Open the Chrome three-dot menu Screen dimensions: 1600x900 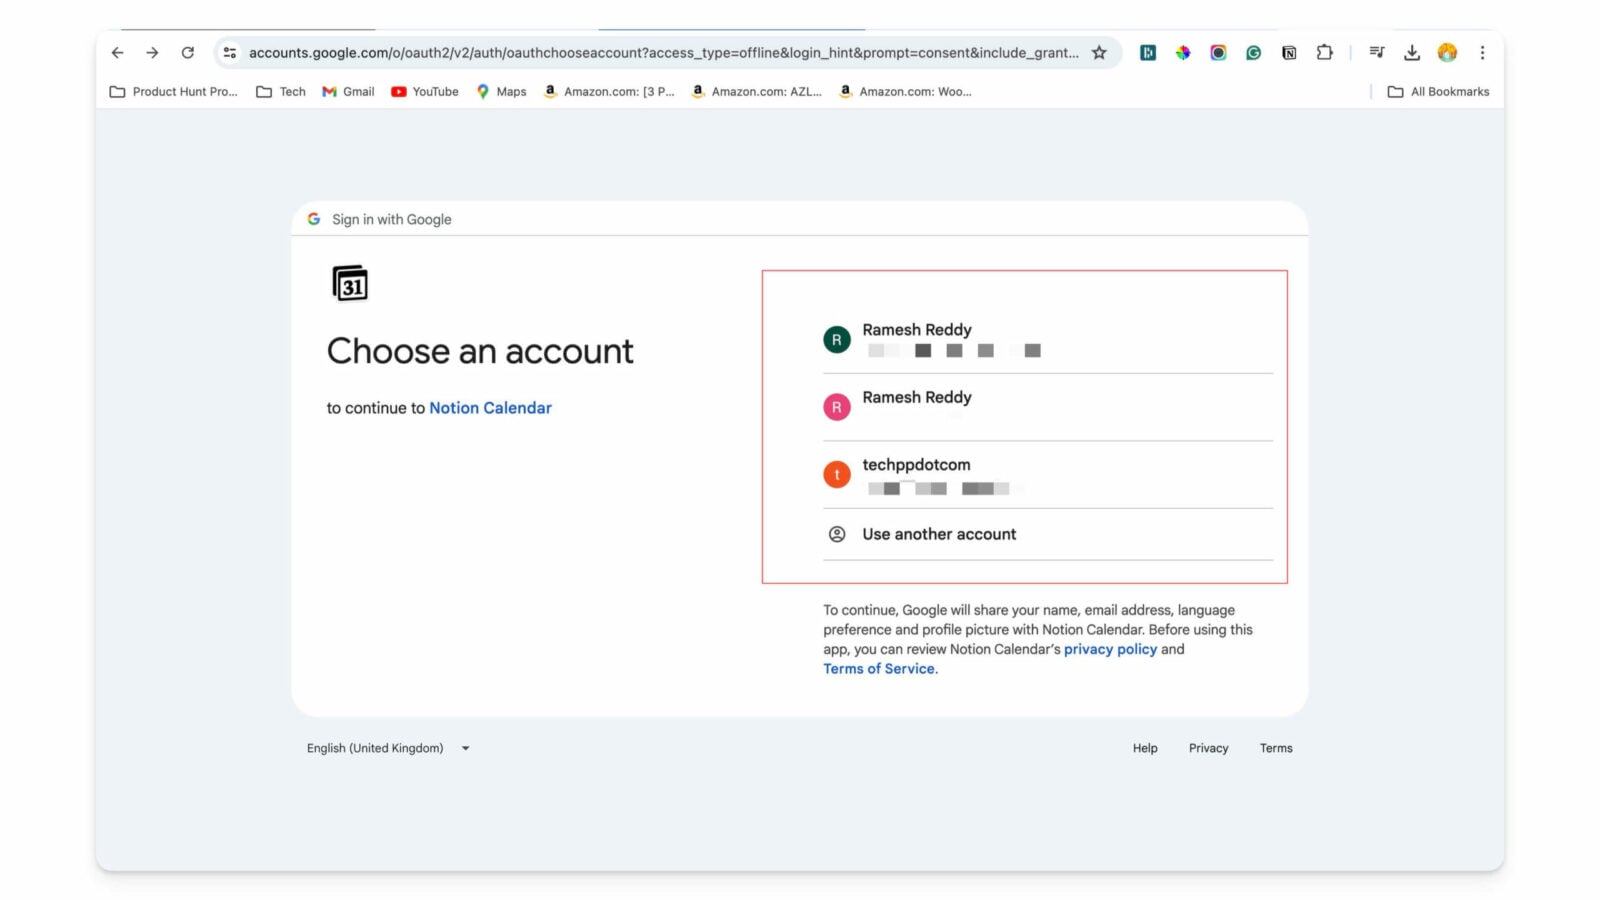[x=1483, y=52]
